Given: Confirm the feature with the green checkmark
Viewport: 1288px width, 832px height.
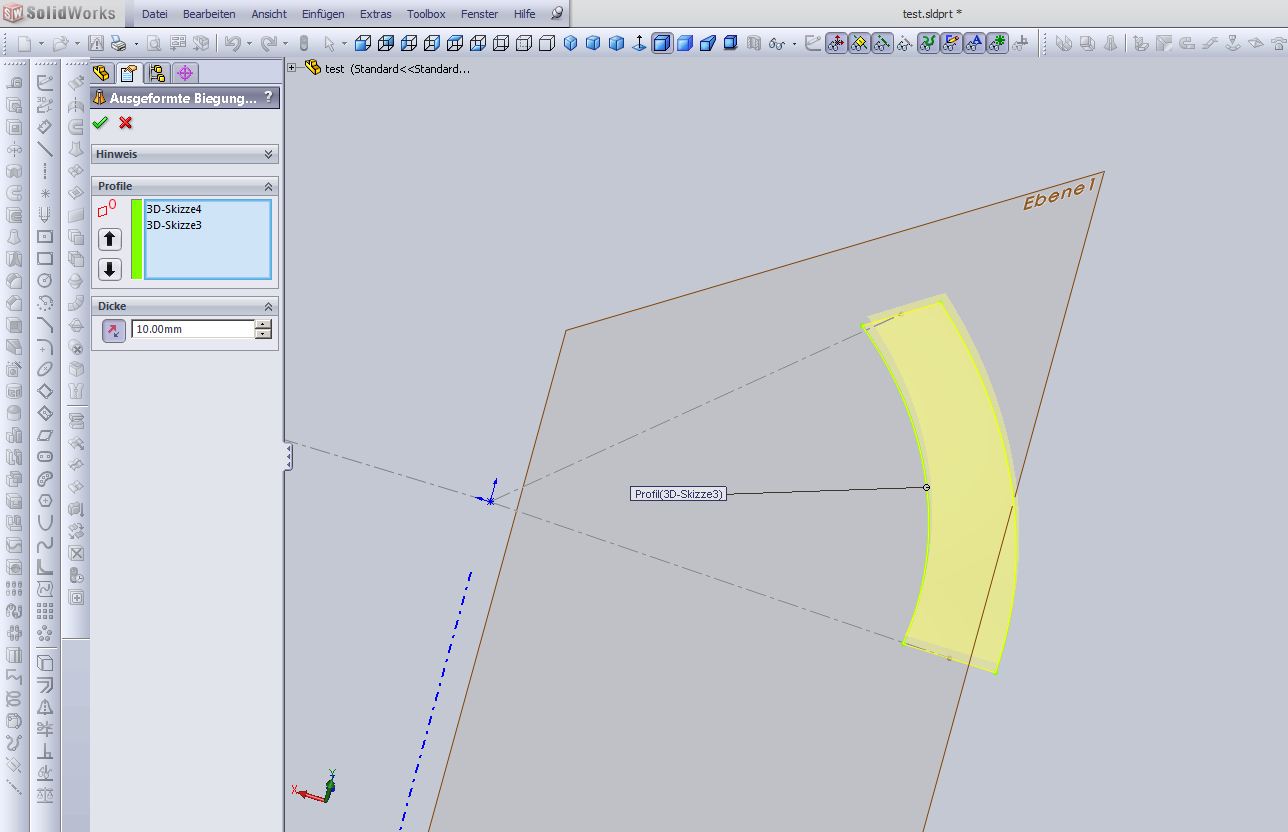Looking at the screenshot, I should (x=100, y=123).
